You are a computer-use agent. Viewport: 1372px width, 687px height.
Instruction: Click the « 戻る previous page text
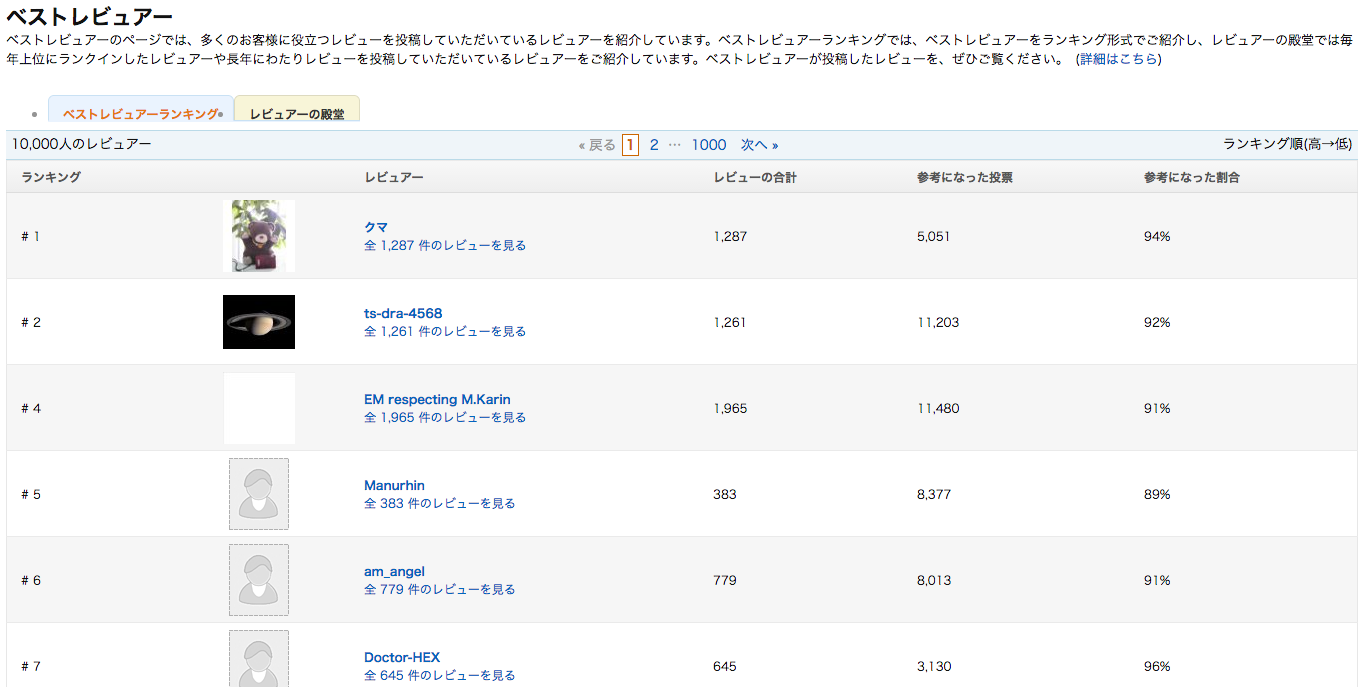click(x=597, y=145)
